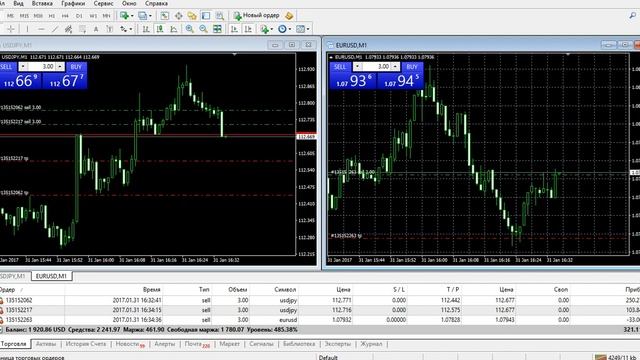Select order row 135152263
Screen dimensions: 640x360
[320, 320]
